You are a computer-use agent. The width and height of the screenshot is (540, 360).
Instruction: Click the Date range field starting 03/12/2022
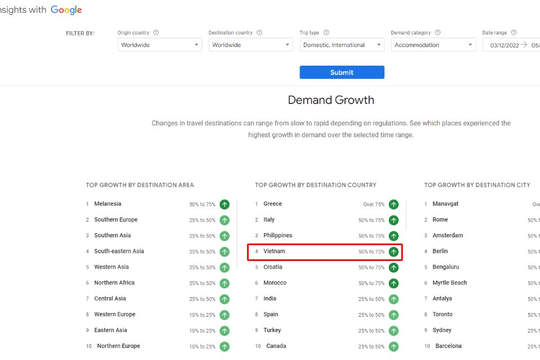pyautogui.click(x=511, y=45)
